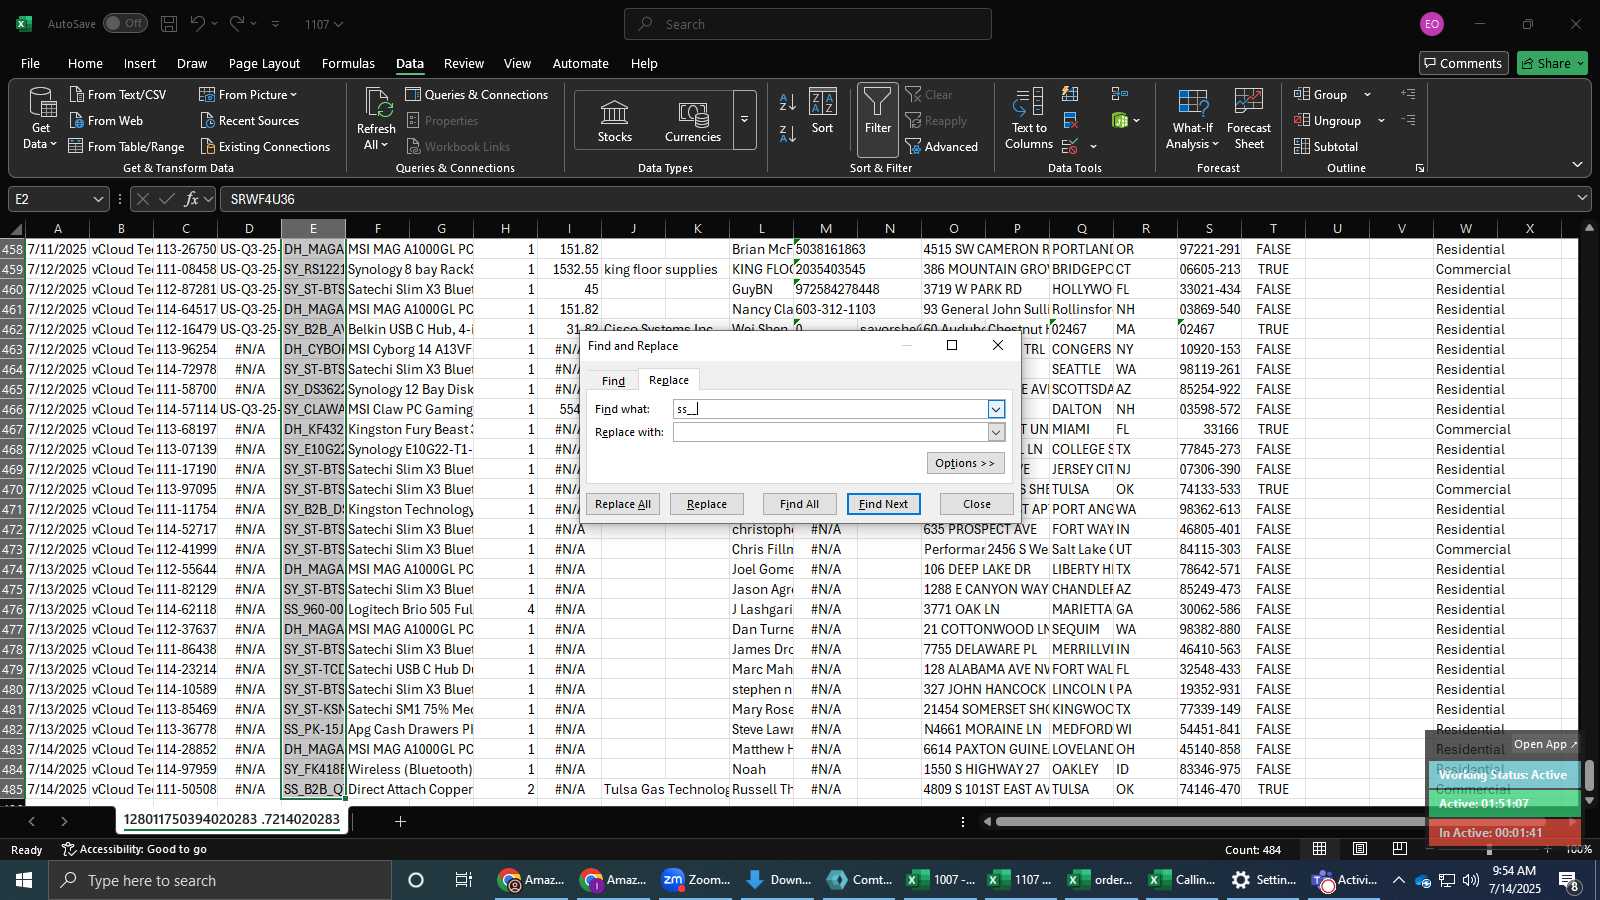Viewport: 1600px width, 900px height.
Task: Click the Remove Duplicates icon
Action: tap(1070, 120)
